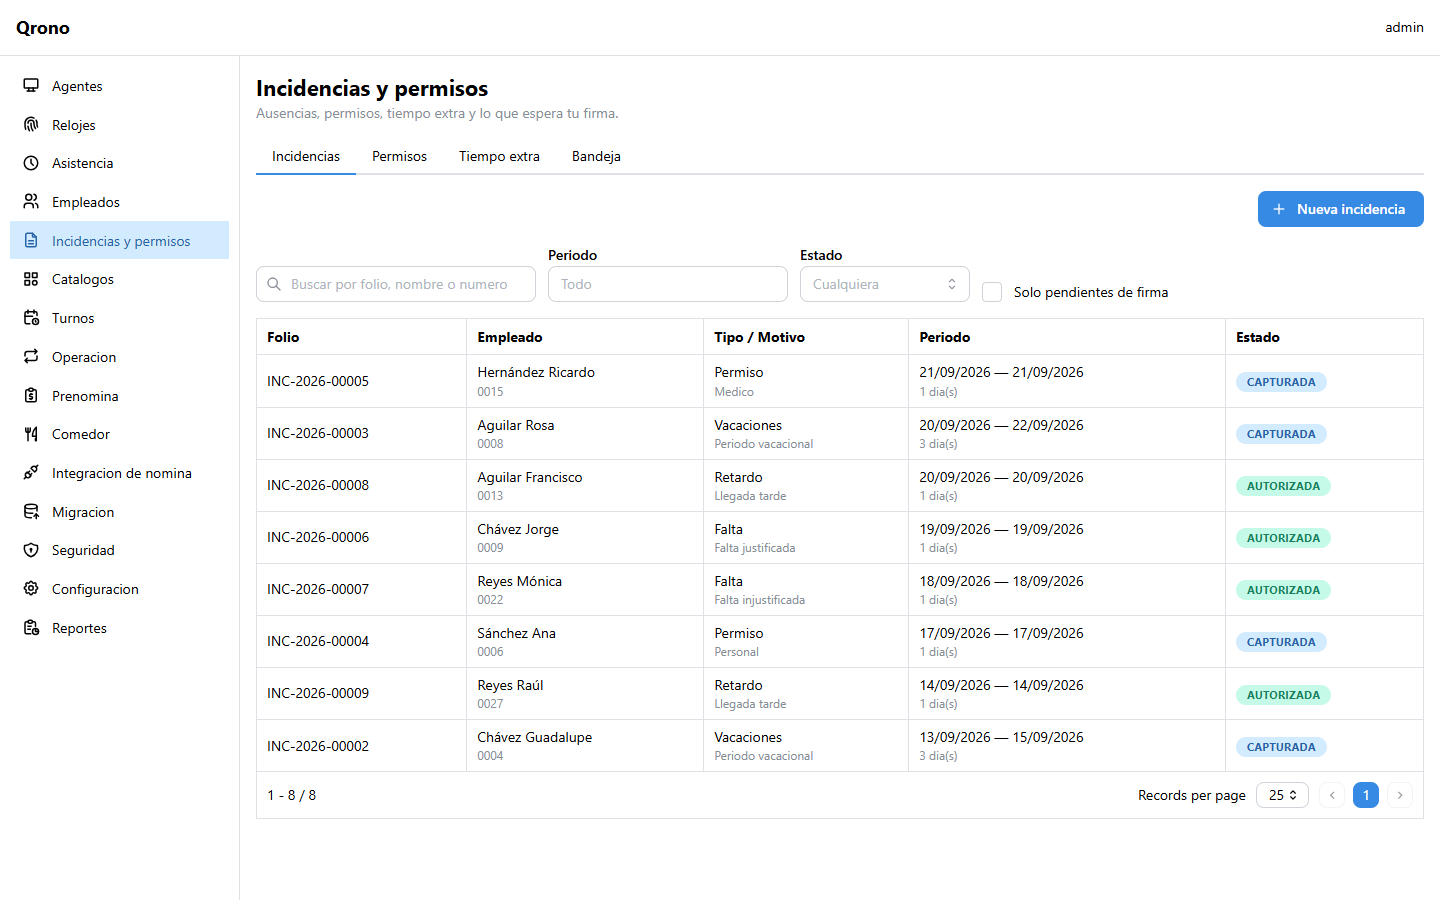Click employee Reyes Mónica
Screen dimensions: 1440x900
click(x=519, y=581)
